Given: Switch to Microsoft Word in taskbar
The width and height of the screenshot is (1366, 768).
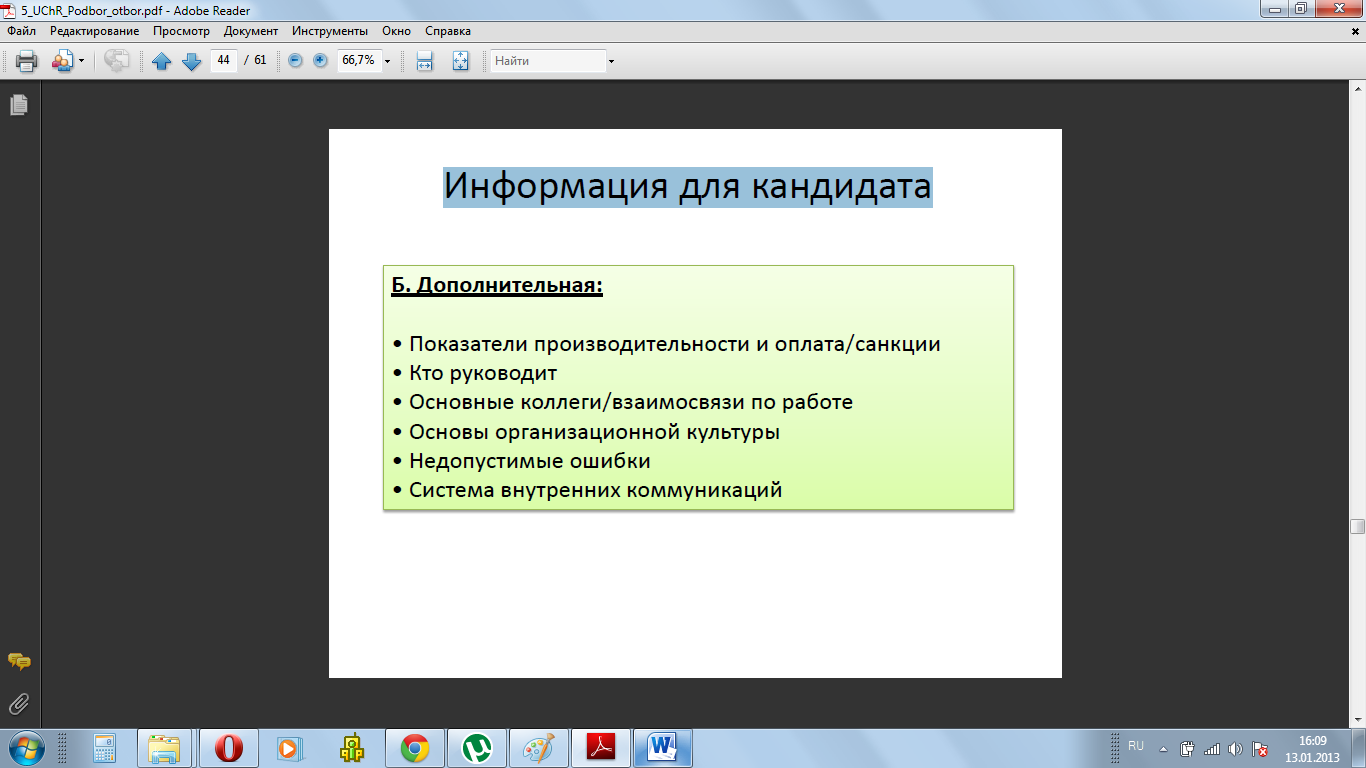Looking at the screenshot, I should pos(663,748).
